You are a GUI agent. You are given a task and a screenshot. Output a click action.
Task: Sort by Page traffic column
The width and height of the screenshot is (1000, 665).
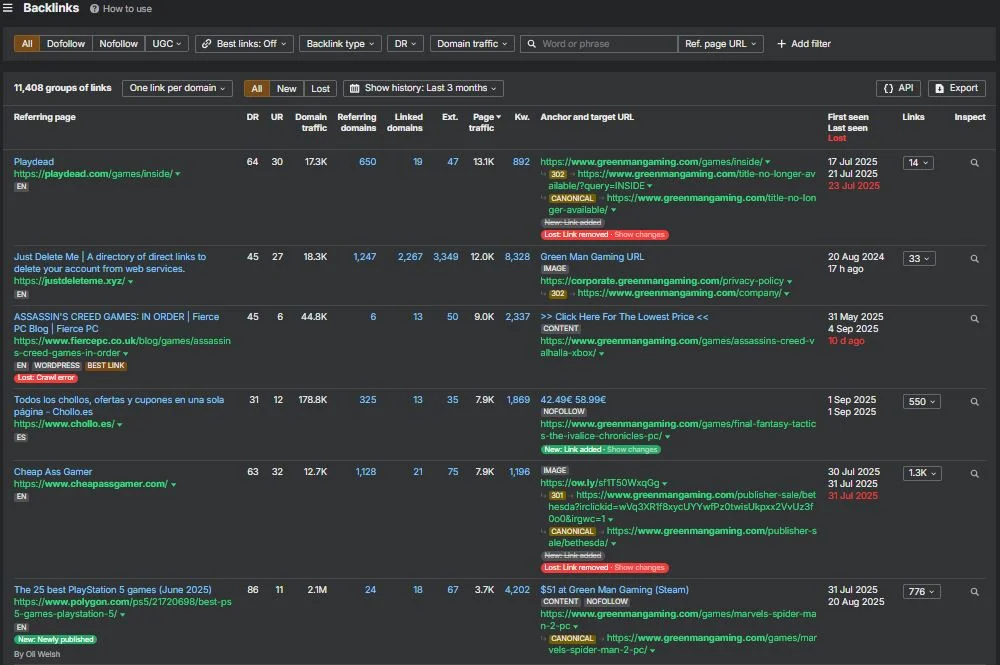(x=485, y=122)
